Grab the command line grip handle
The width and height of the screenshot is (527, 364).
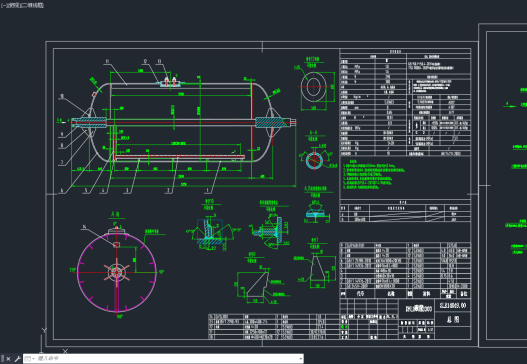pyautogui.click(x=3, y=359)
